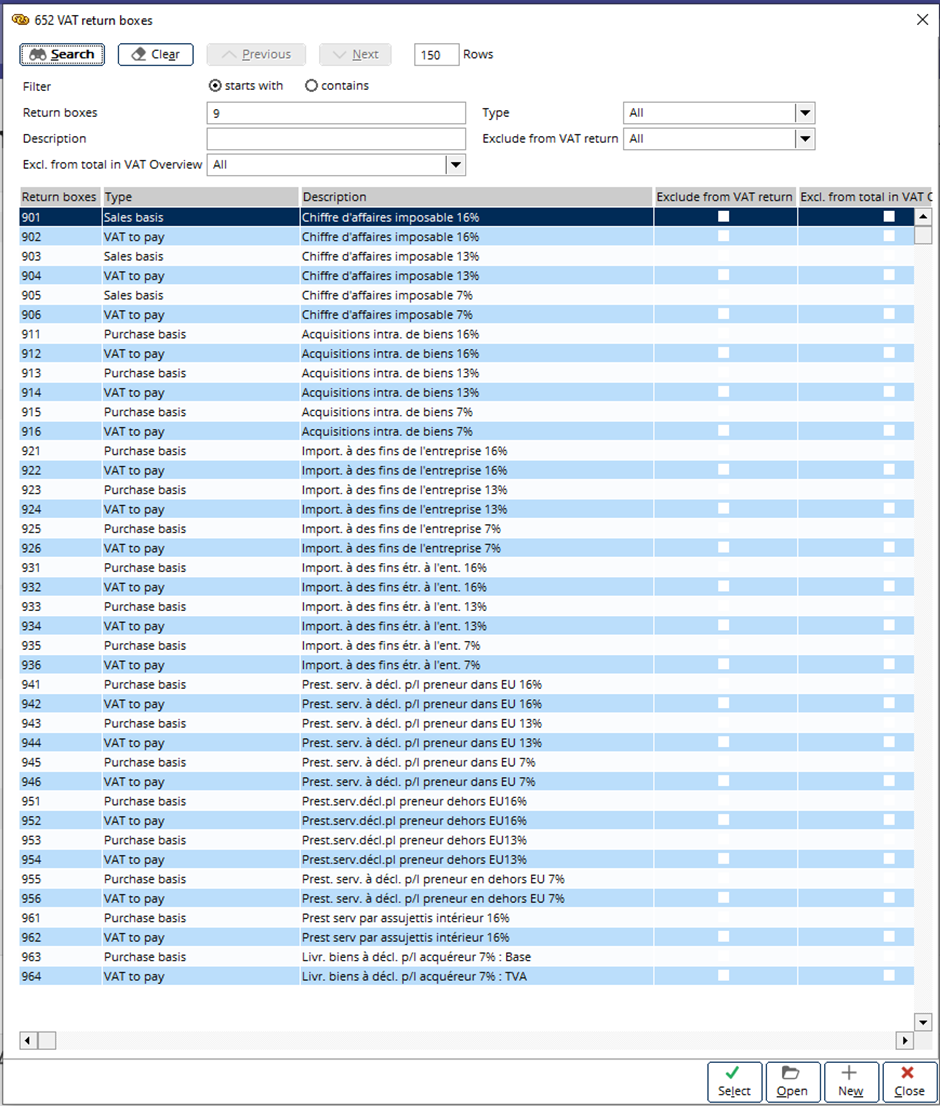Sort by the Type column header
This screenshot has height=1106, width=940.
[201, 197]
